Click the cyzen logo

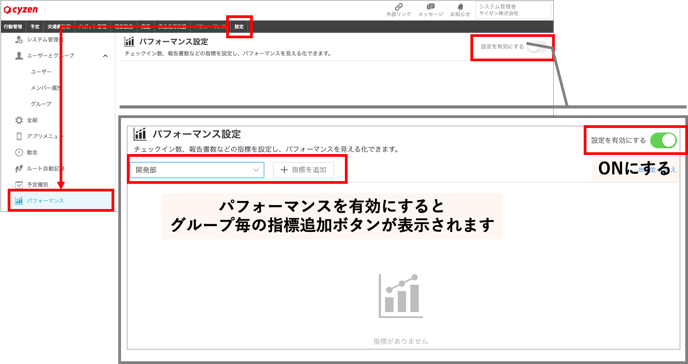click(x=21, y=9)
